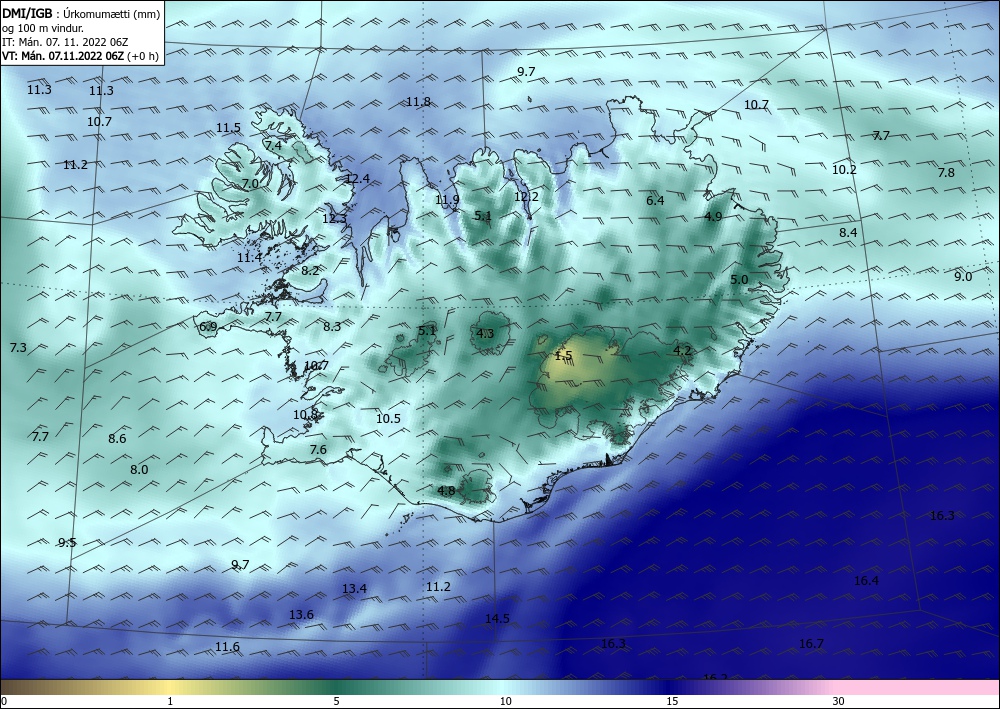Select the colorbar tick label '5'
This screenshot has width=1000, height=709.
click(x=337, y=701)
